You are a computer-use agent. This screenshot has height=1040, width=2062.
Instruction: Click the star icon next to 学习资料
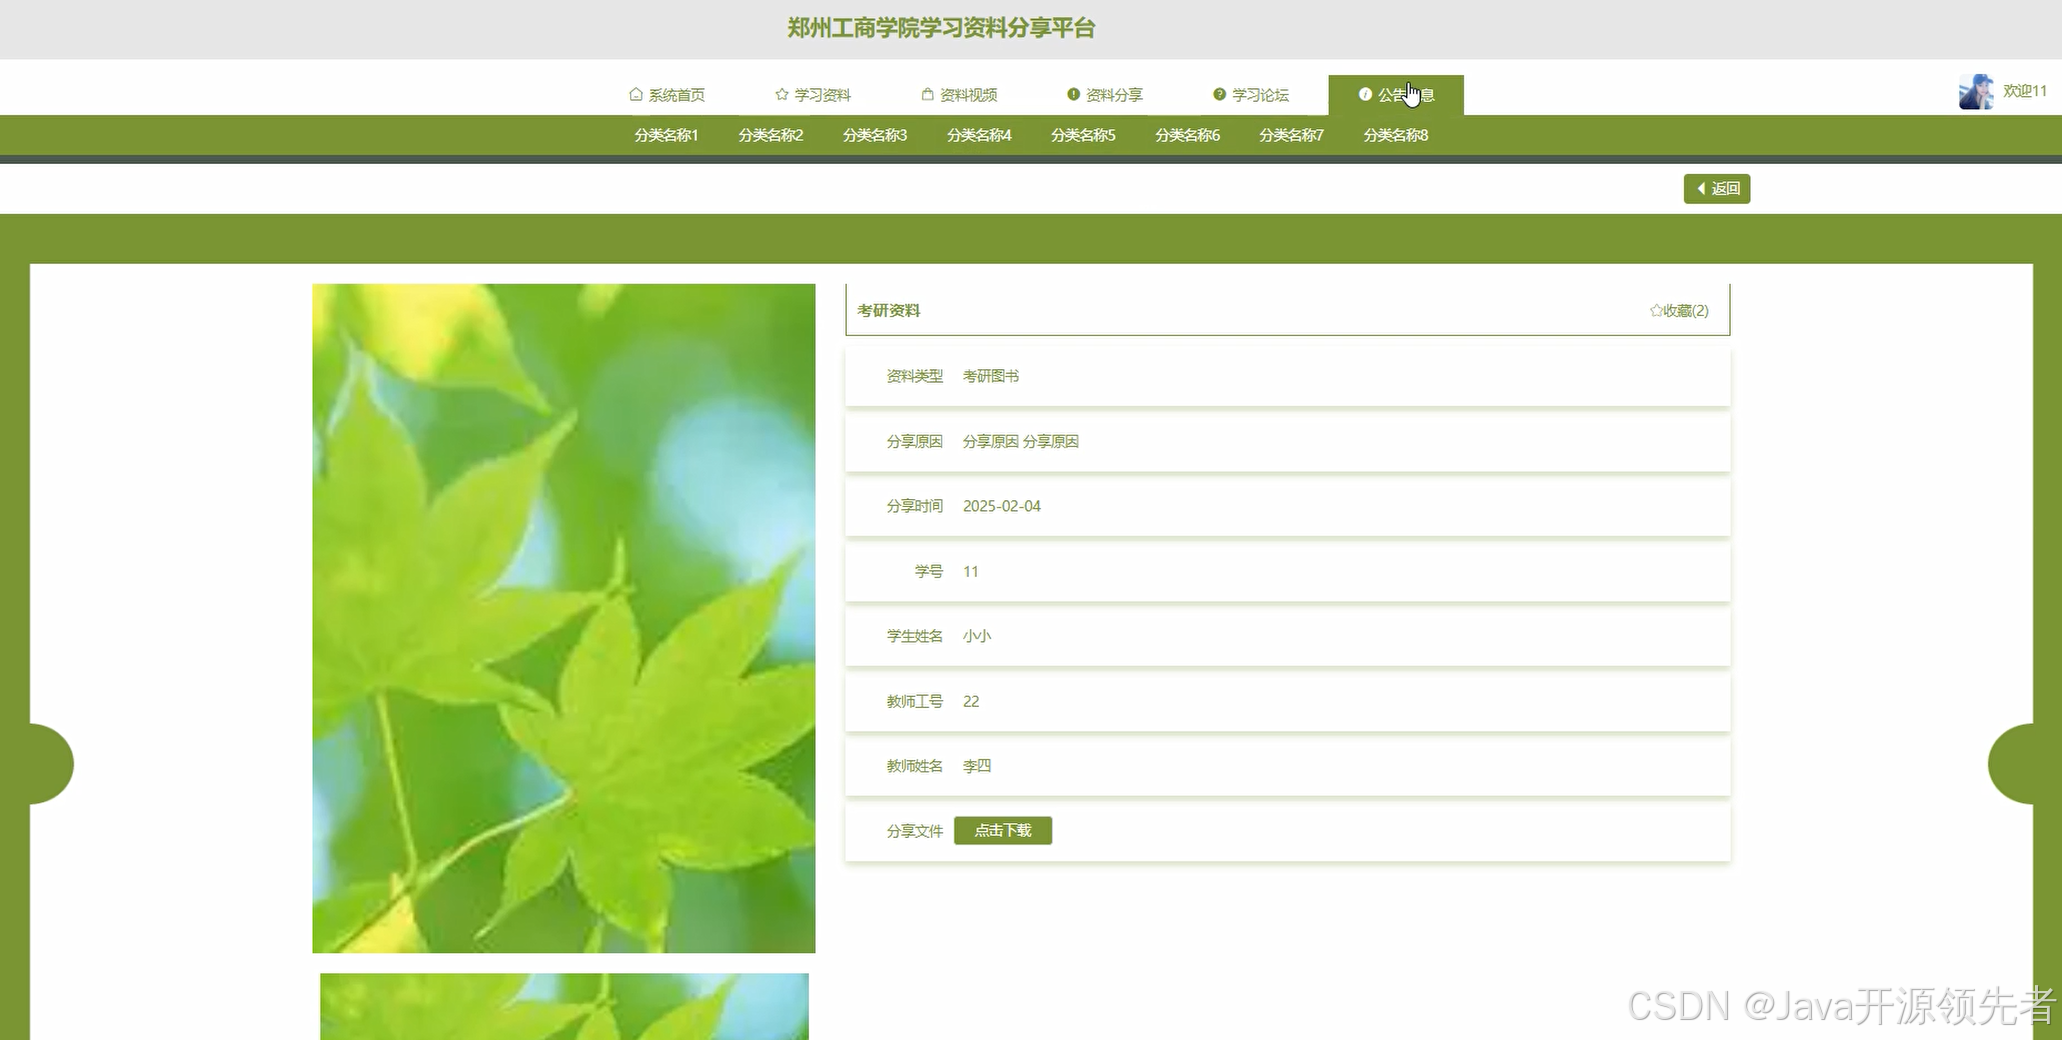click(781, 93)
